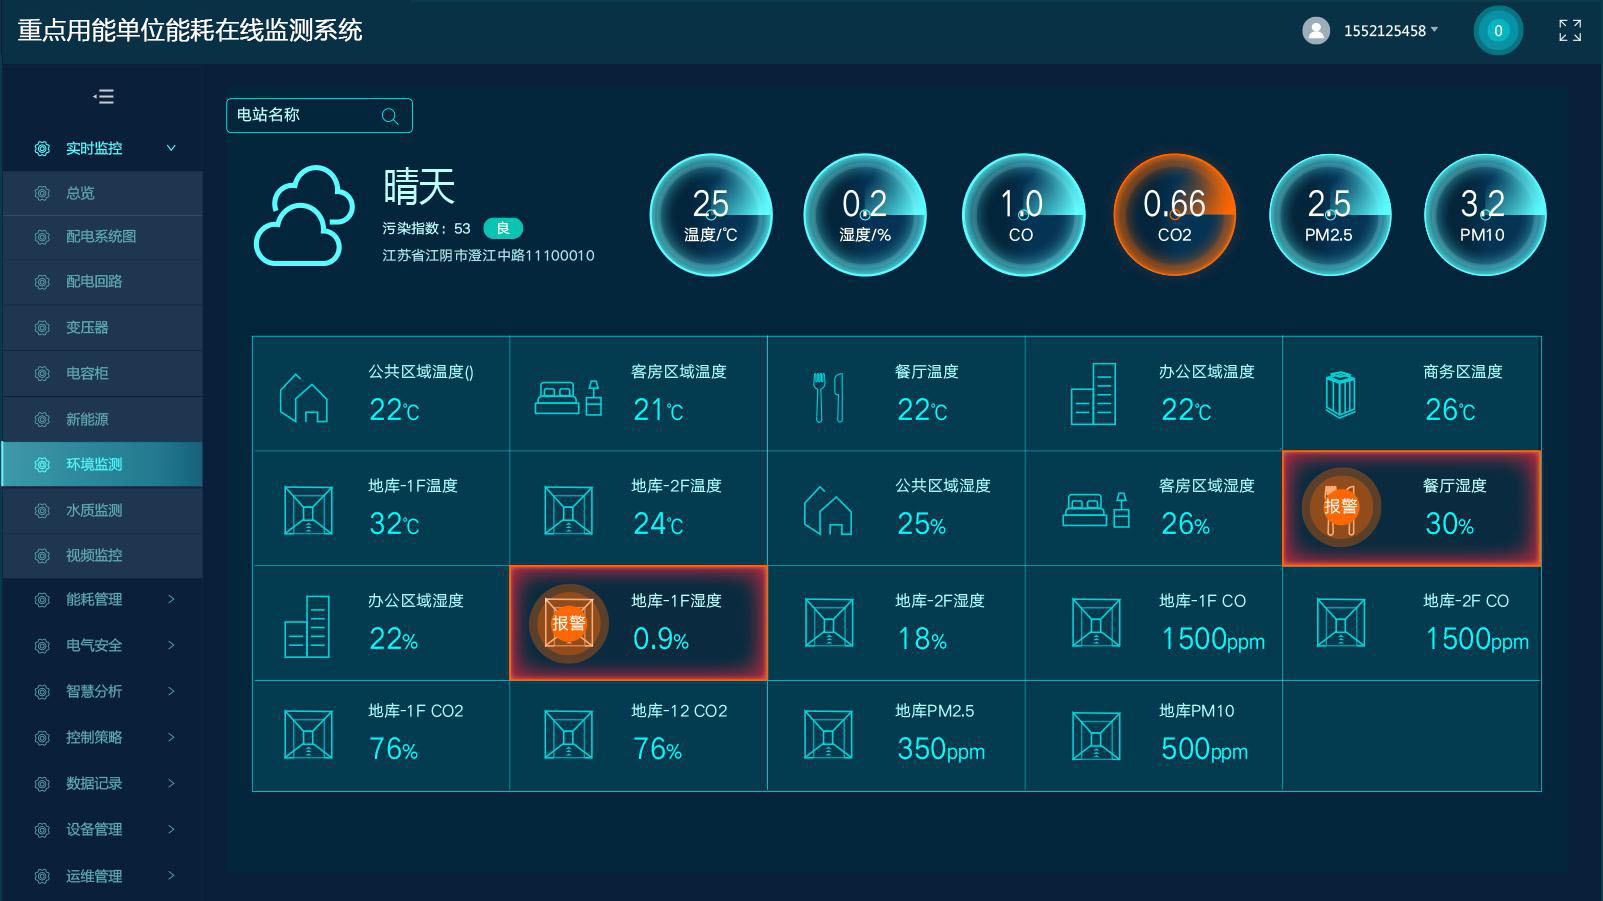This screenshot has width=1603, height=901.
Task: Enter fullscreen mode using the top-right icon
Action: (1570, 31)
